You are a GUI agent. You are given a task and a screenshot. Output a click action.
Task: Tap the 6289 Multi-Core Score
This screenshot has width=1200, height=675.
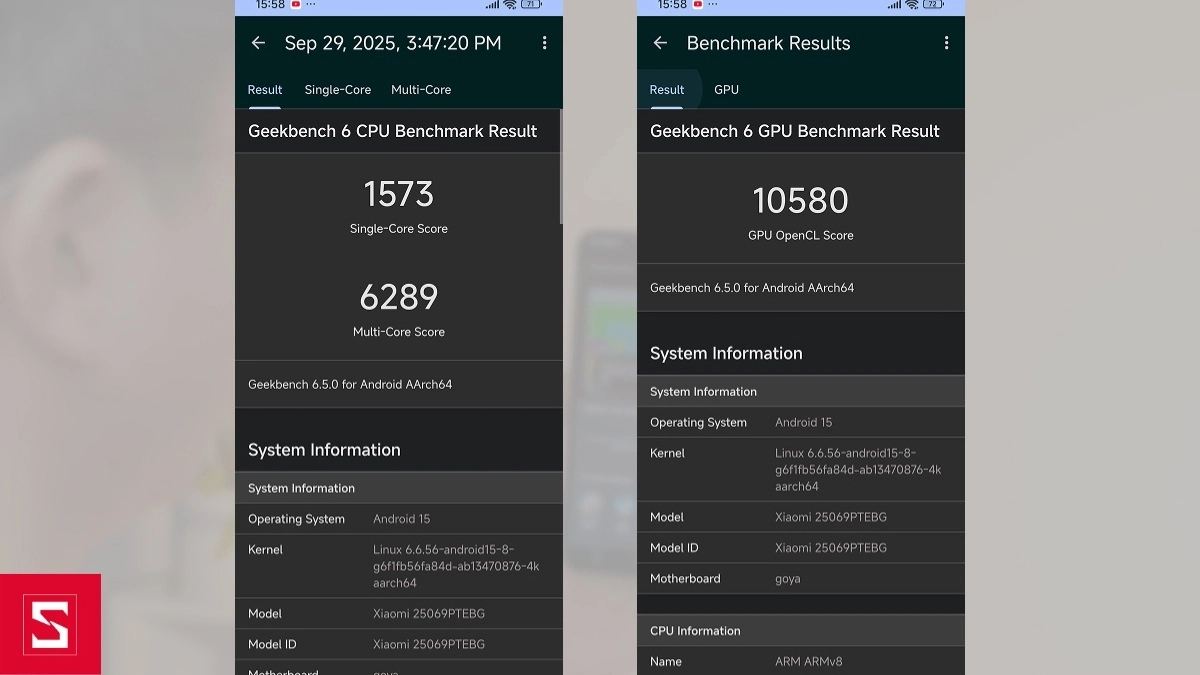pos(398,298)
